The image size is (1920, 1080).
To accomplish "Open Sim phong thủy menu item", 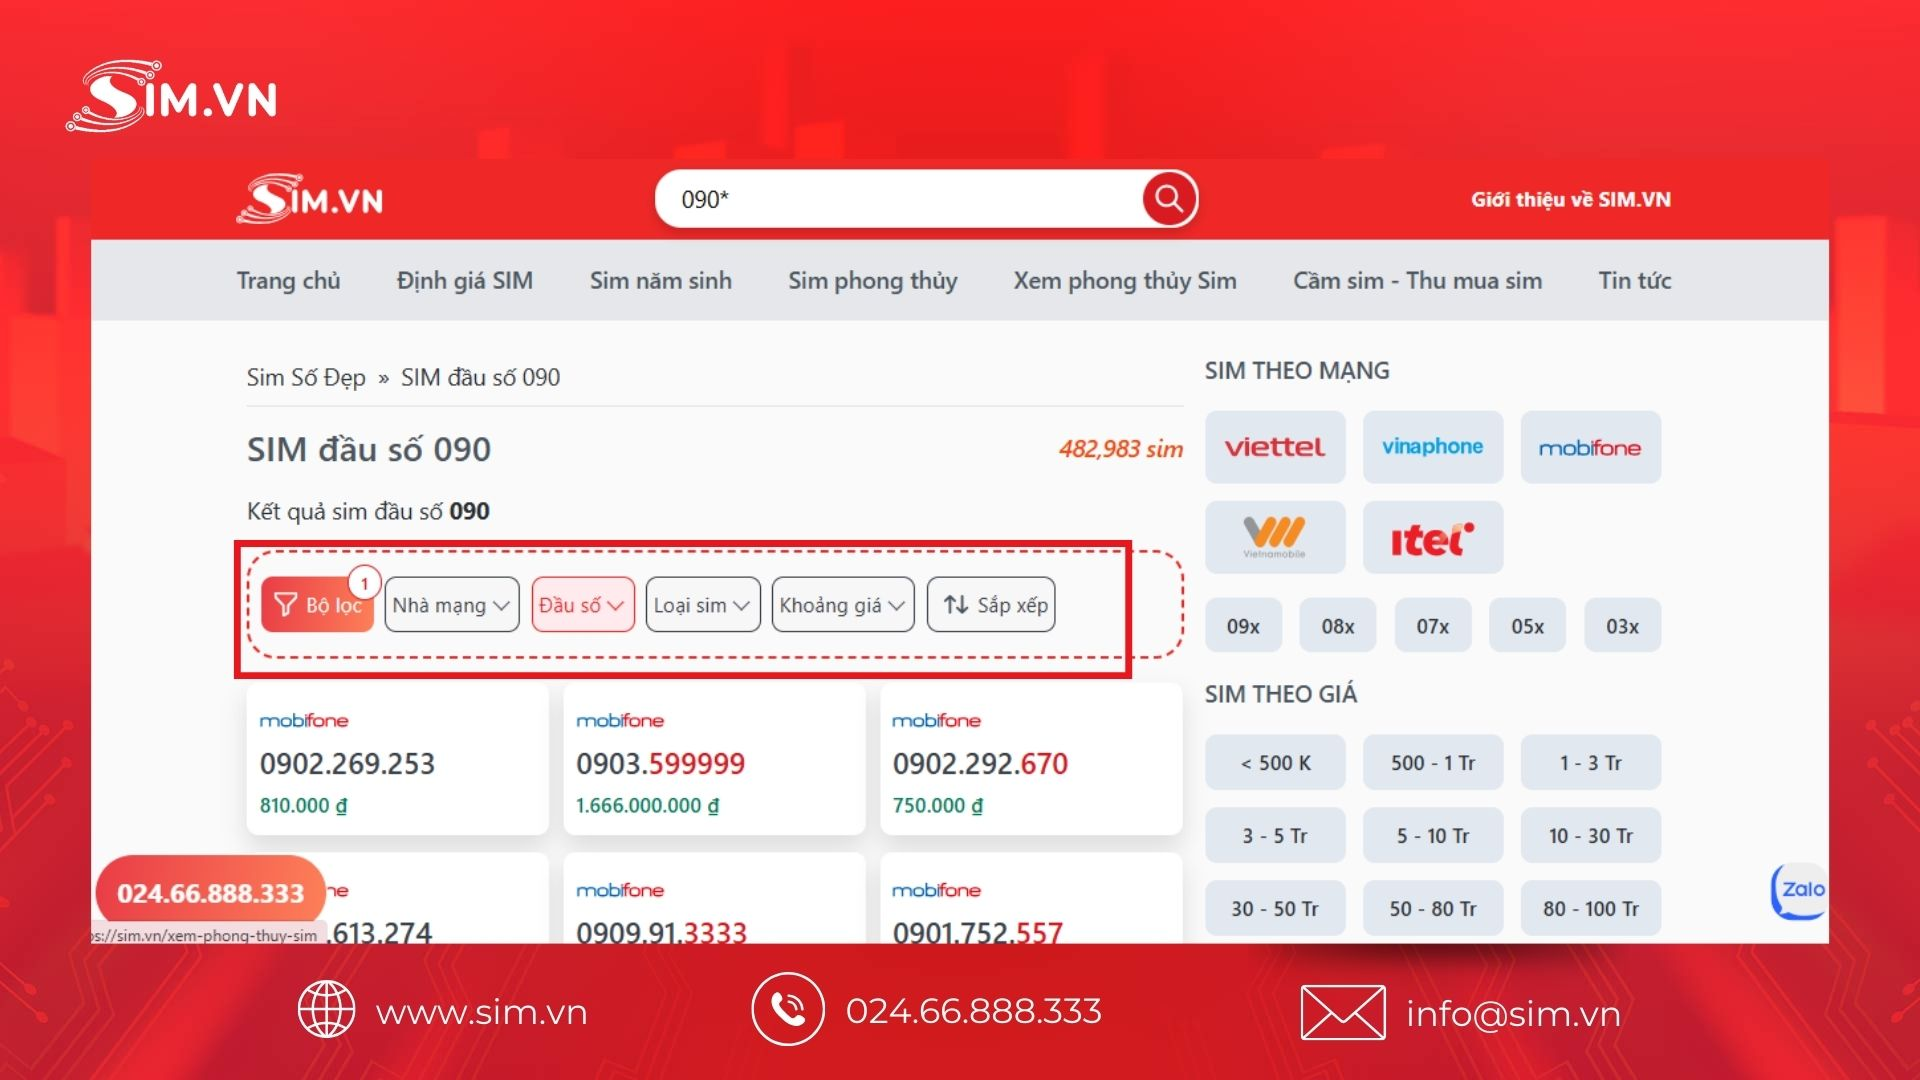I will click(873, 280).
